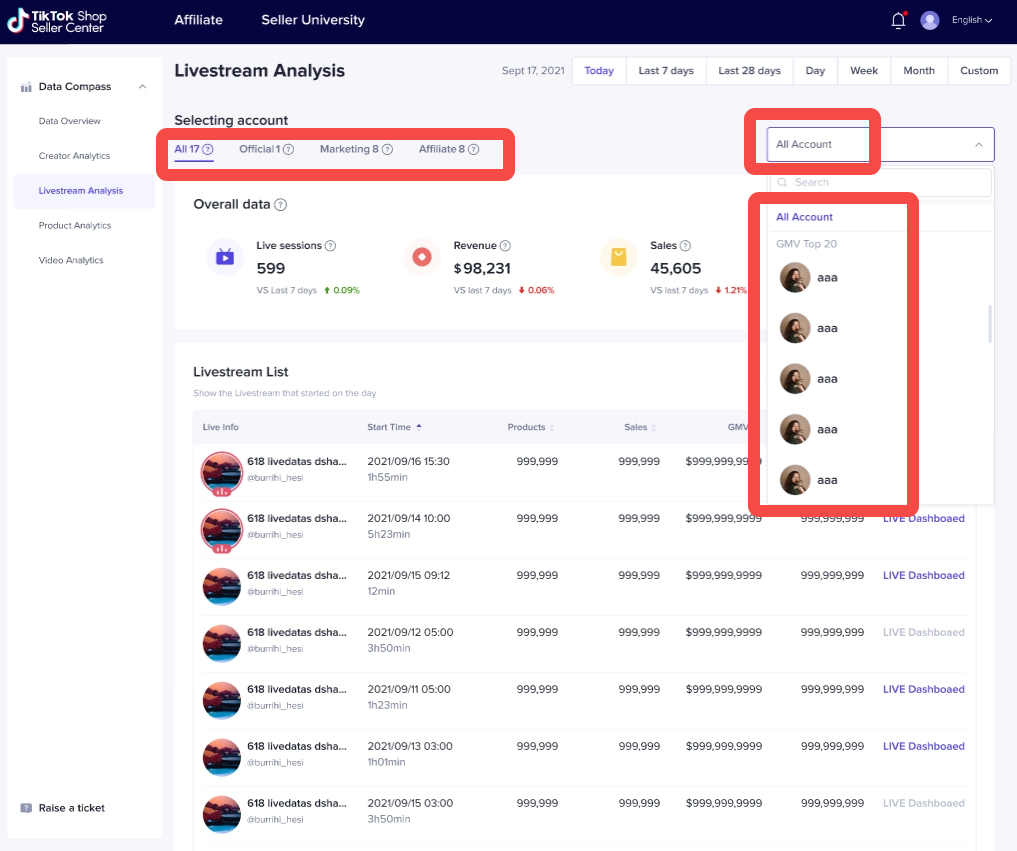Click help icon beside Live sessions
Image resolution: width=1017 pixels, height=851 pixels.
pyautogui.click(x=330, y=246)
